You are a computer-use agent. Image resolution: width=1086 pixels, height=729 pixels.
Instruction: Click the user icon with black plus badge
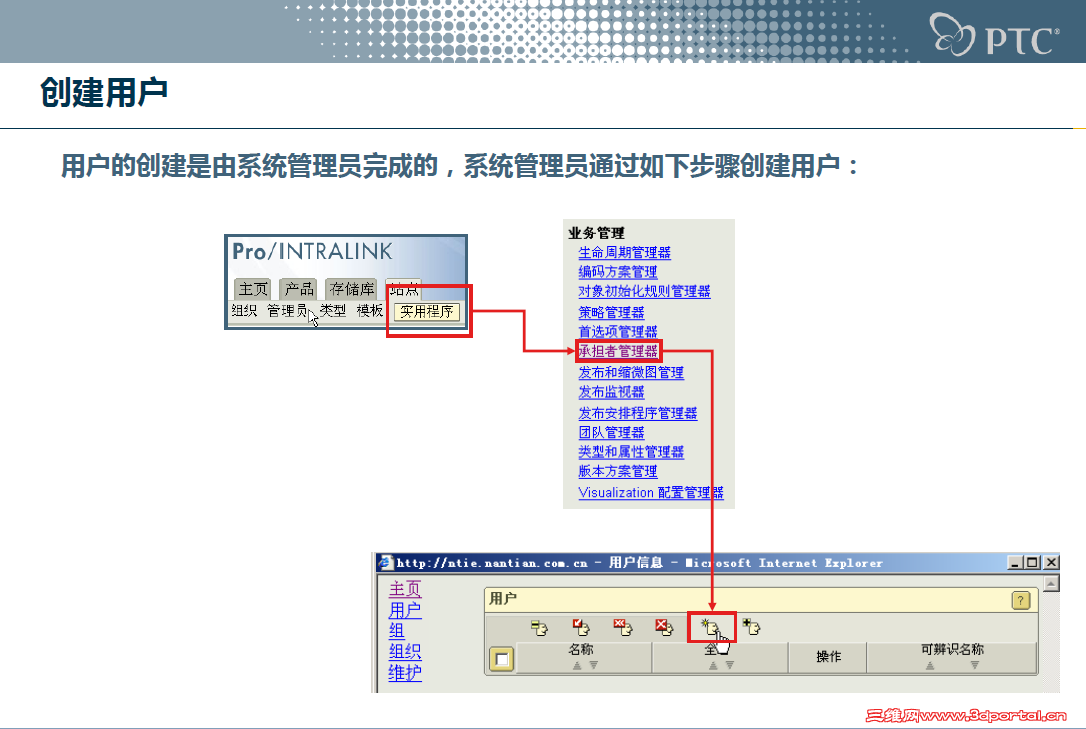pyautogui.click(x=751, y=627)
